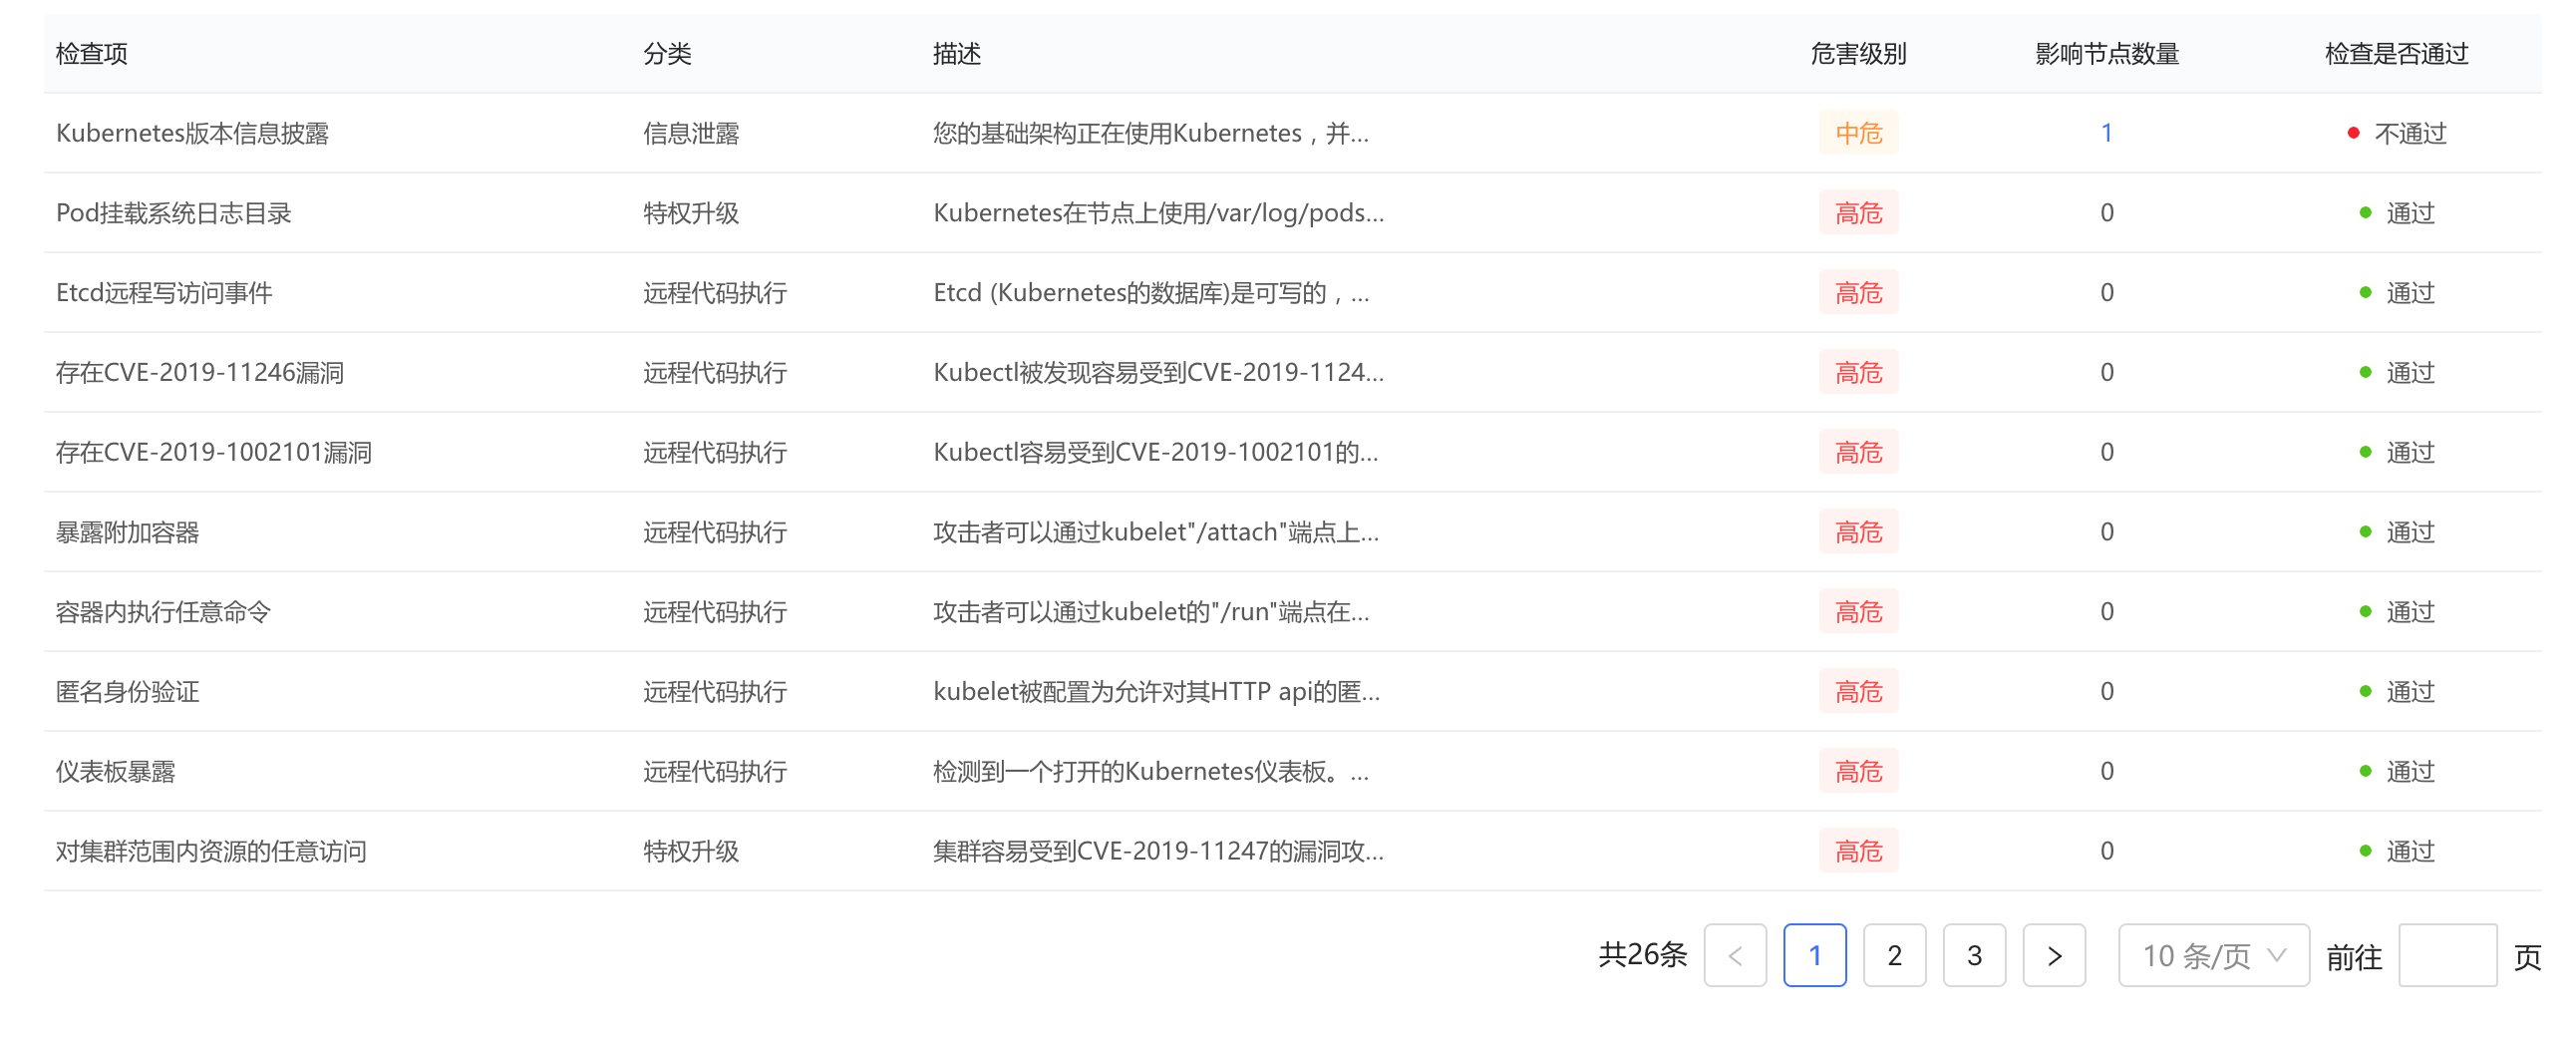Click the 检查是否通过 column header

(x=2396, y=54)
